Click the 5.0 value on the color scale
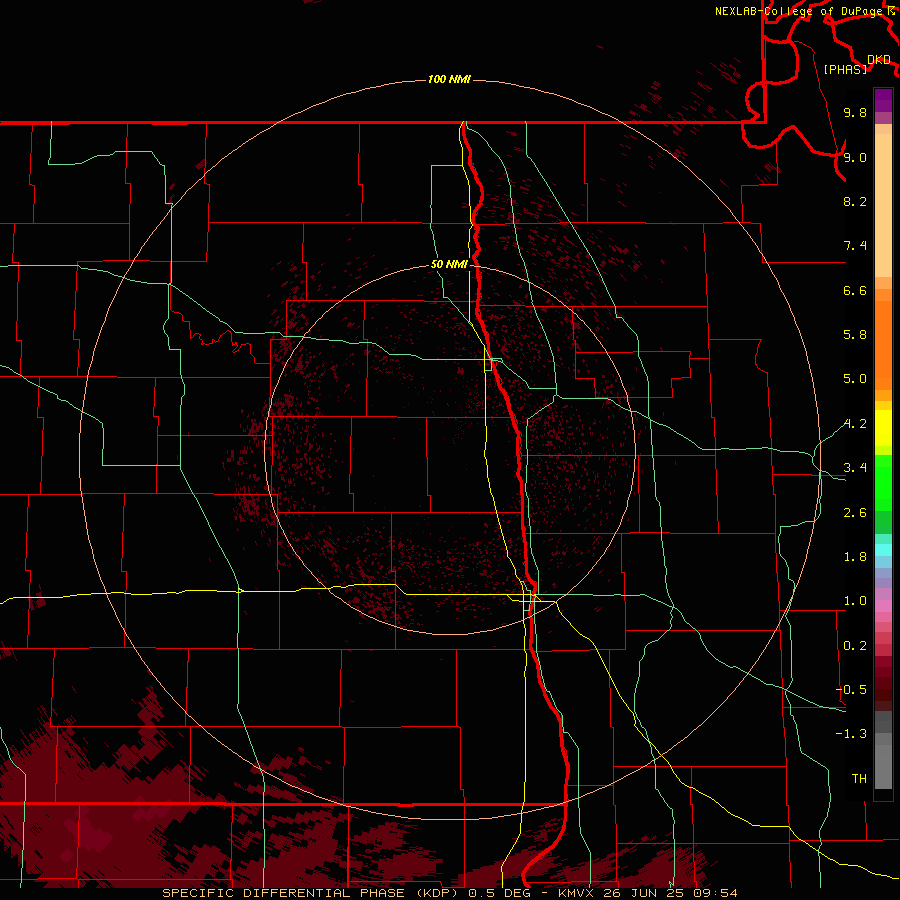The image size is (900, 900). click(855, 379)
